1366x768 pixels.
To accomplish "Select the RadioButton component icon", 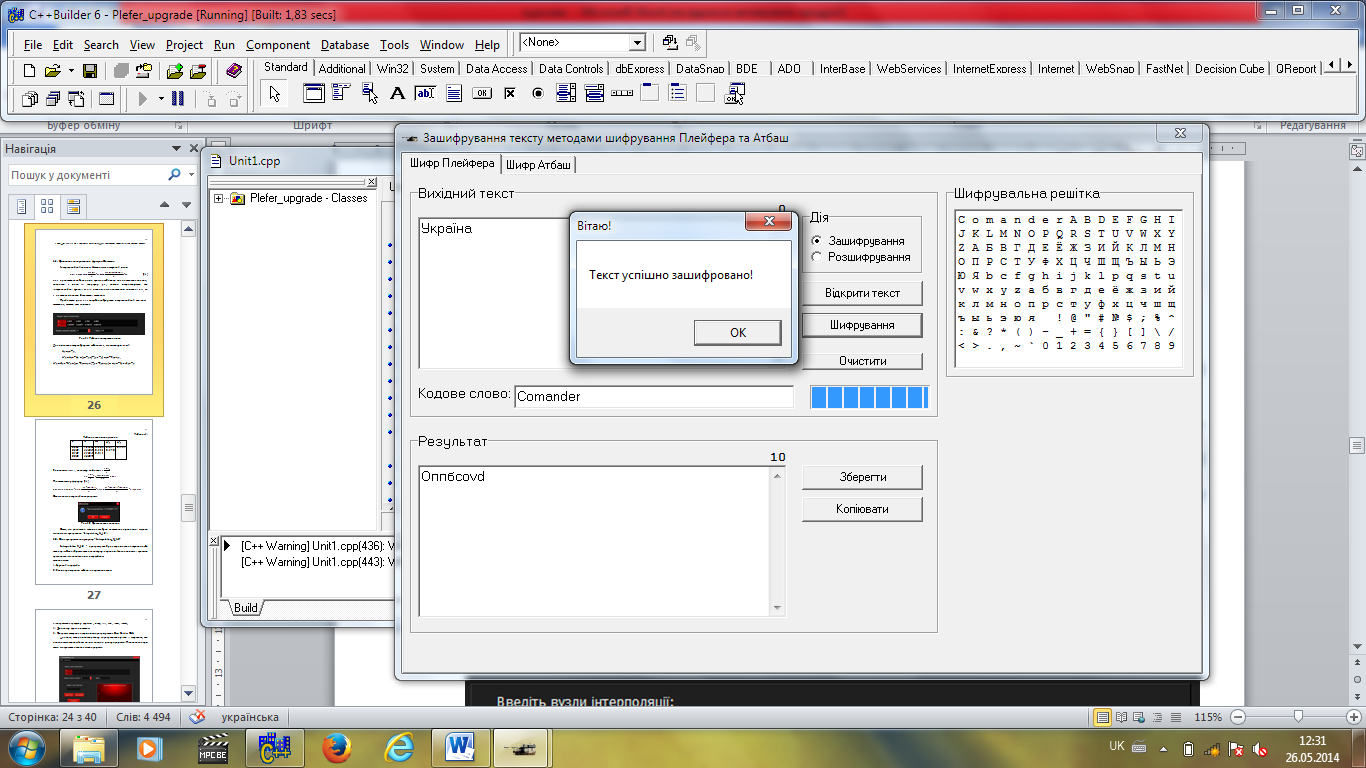I will click(x=537, y=93).
